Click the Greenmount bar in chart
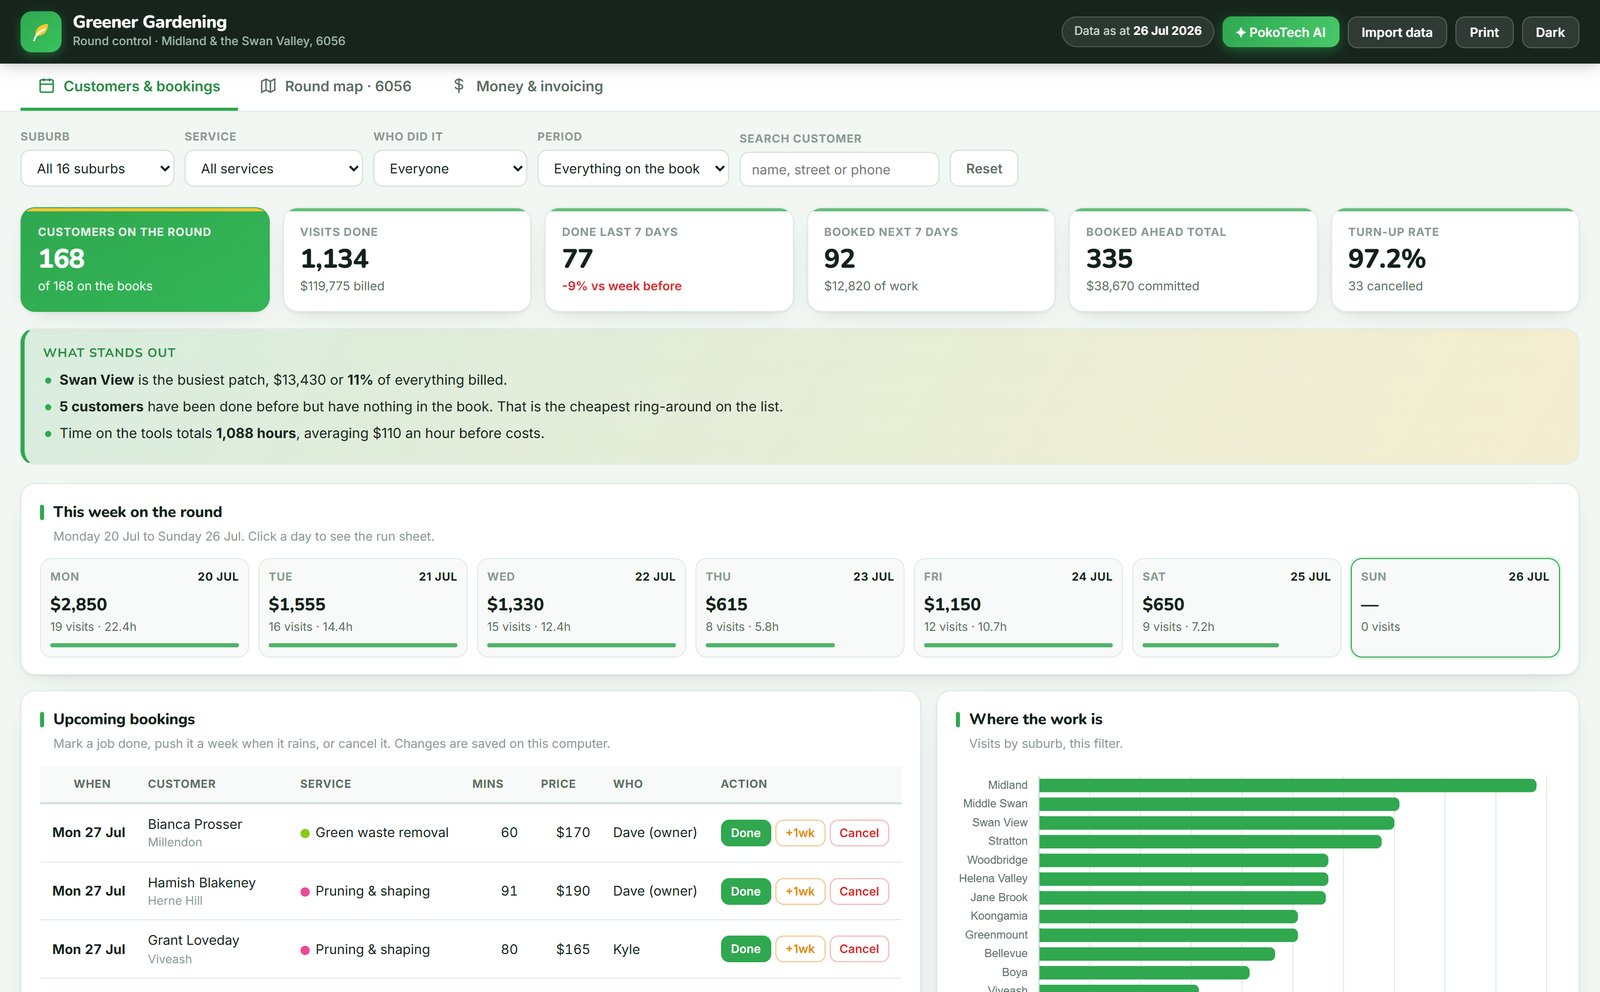 1169,935
